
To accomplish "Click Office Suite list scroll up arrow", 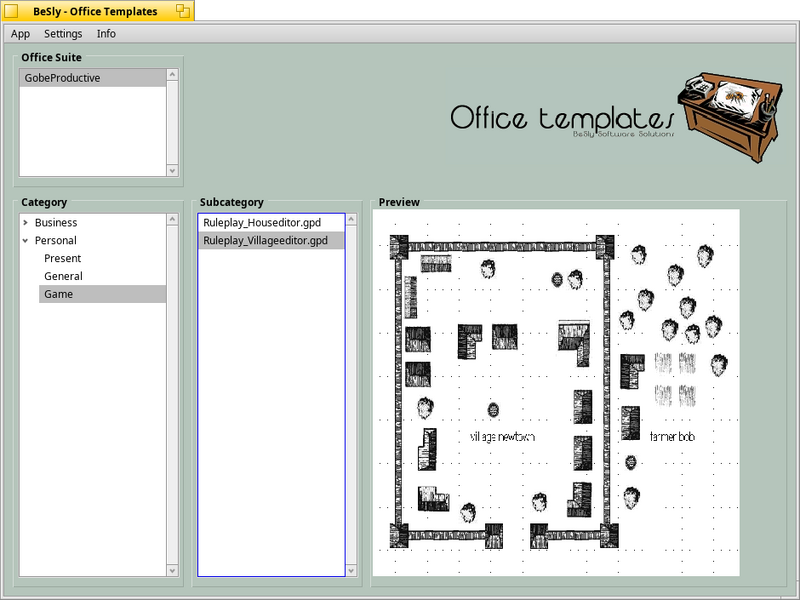I will click(172, 74).
